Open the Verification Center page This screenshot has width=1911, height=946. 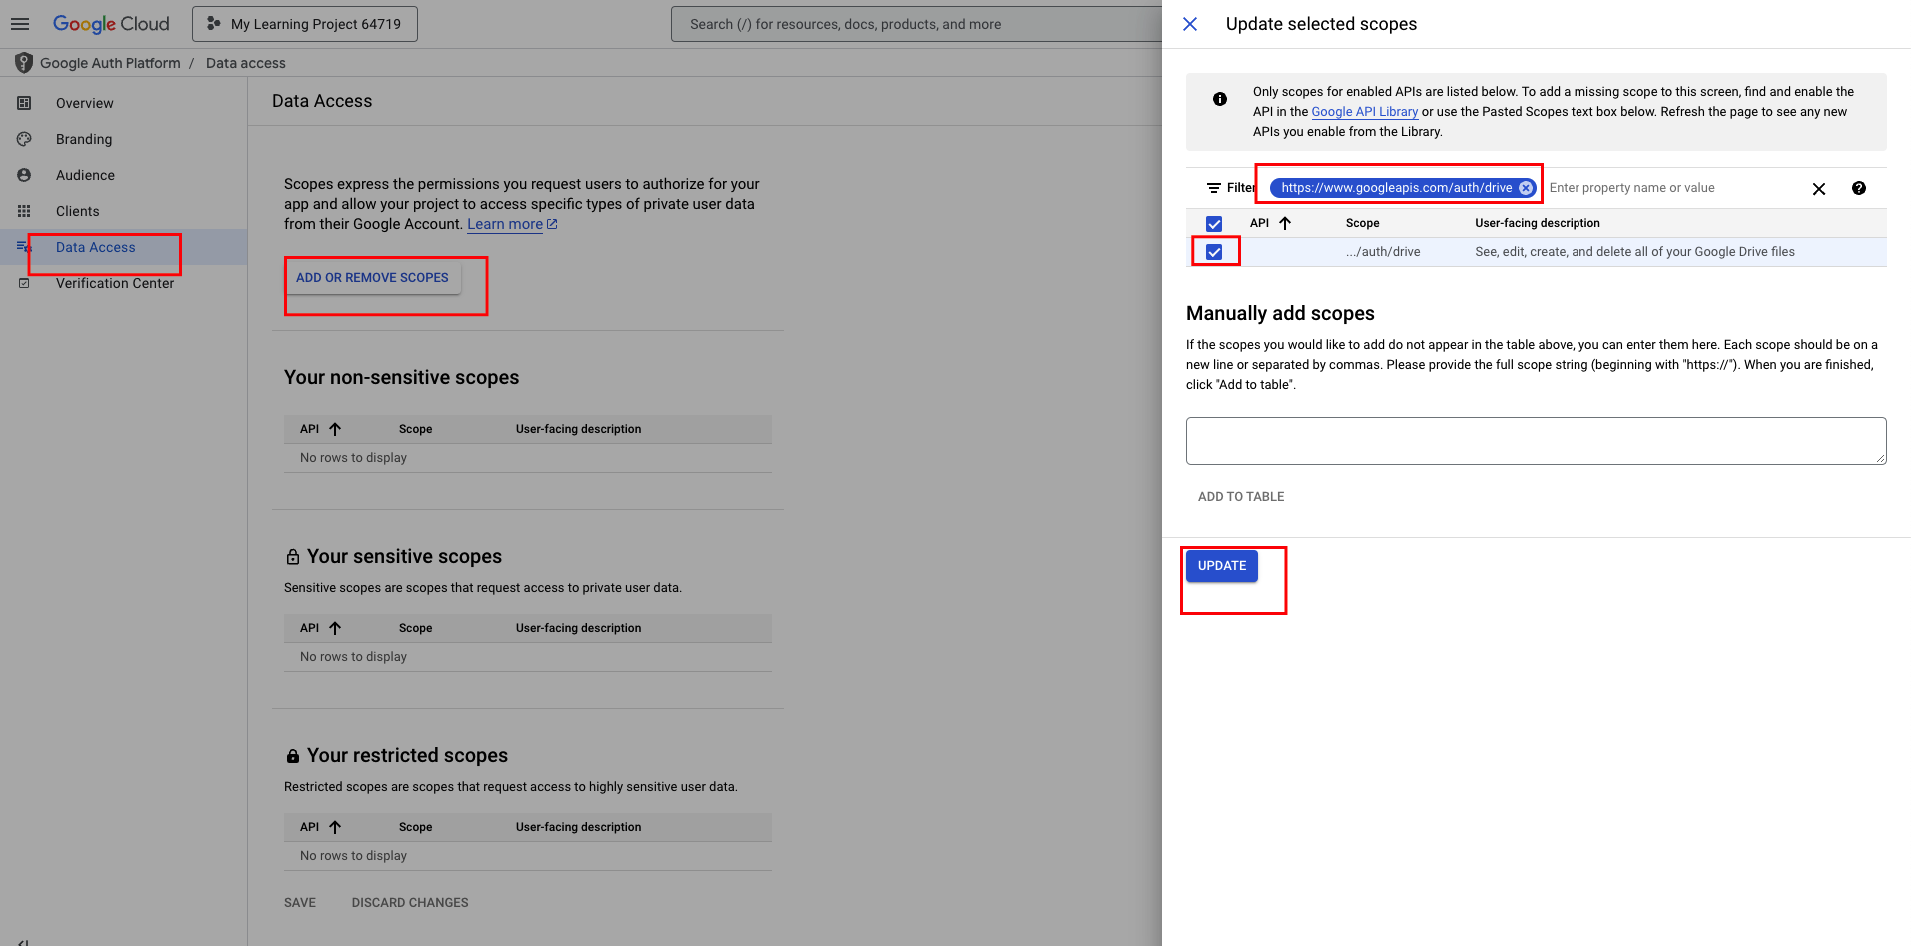(115, 283)
